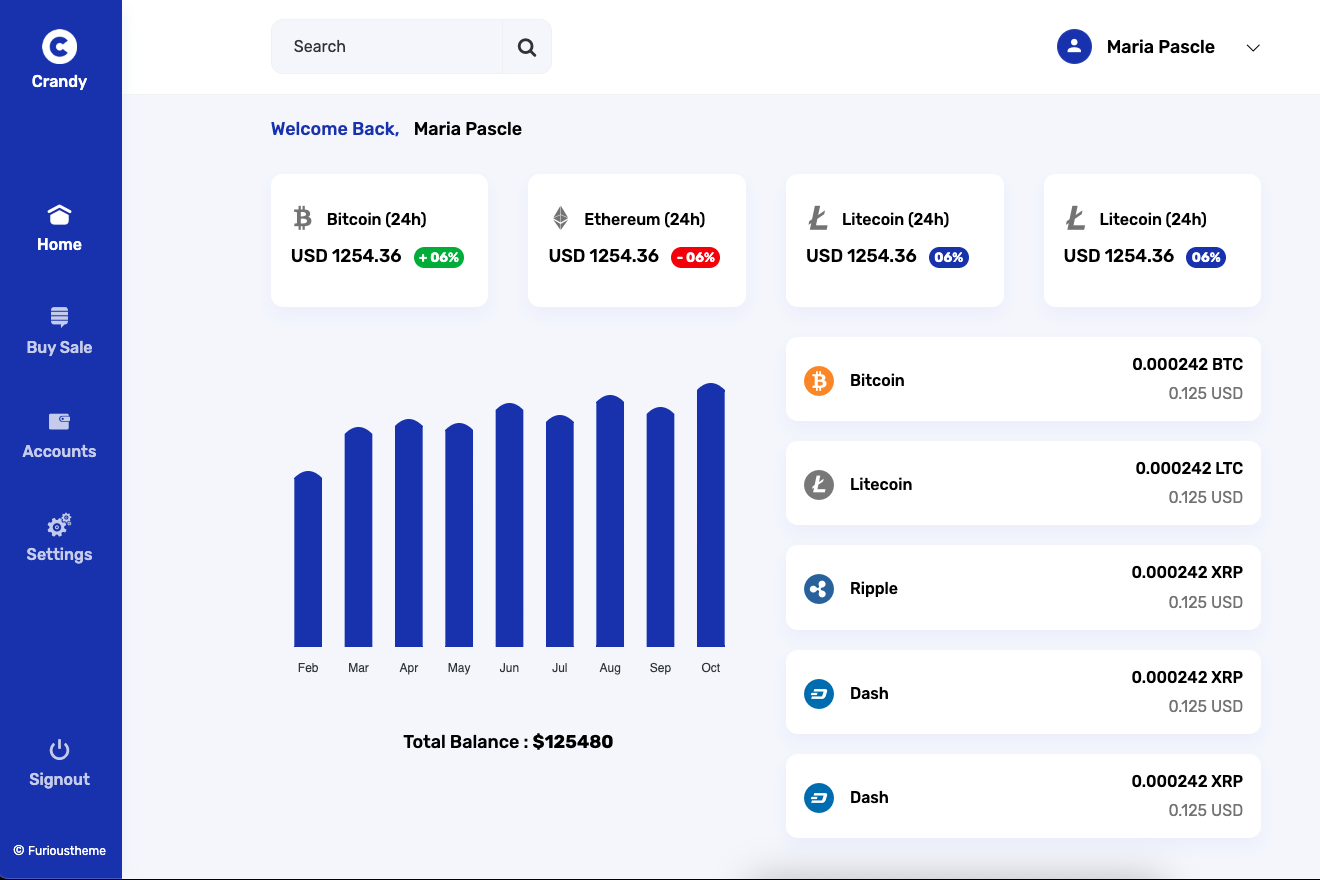Screen dimensions: 1320x880
Task: Click the "0.000242 LTC" amount
Action: click(1190, 468)
